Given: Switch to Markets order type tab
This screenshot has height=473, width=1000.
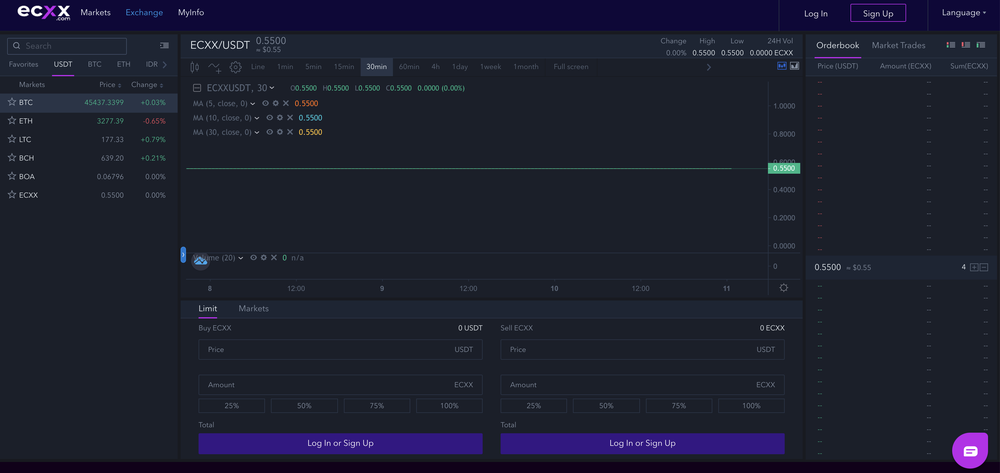Looking at the screenshot, I should click(x=253, y=309).
